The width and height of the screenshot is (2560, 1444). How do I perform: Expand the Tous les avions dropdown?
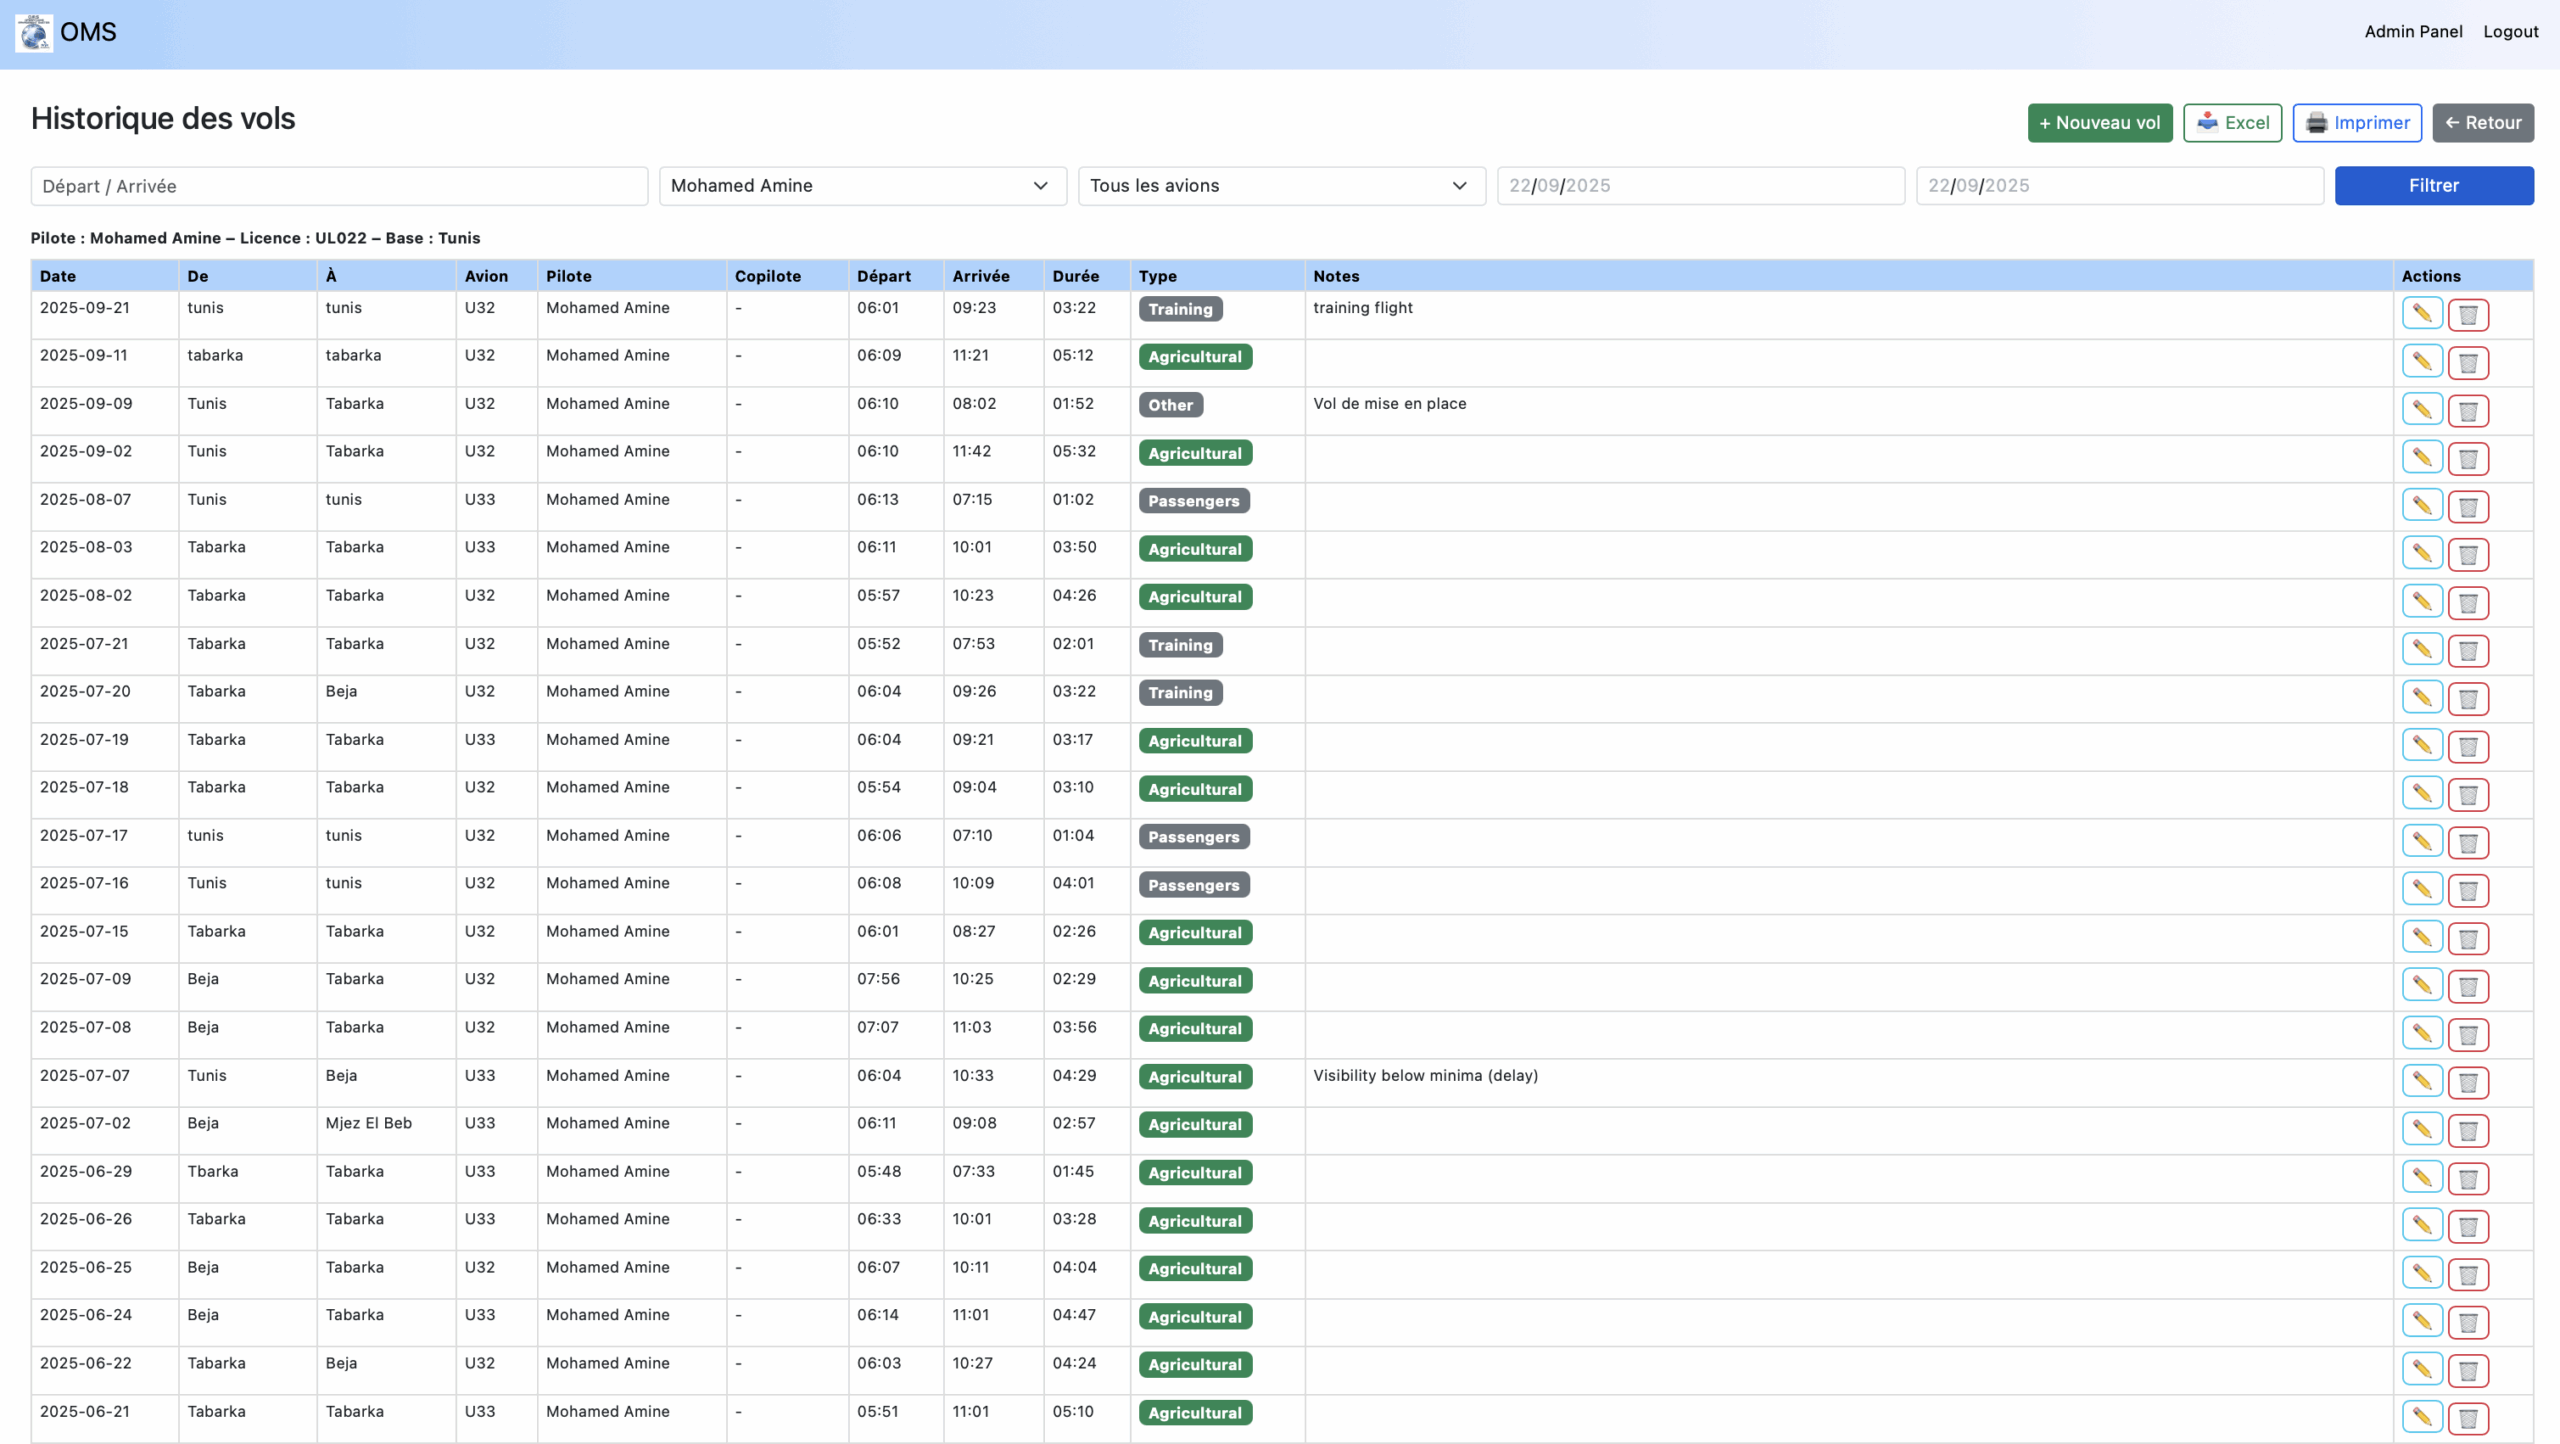point(1280,186)
